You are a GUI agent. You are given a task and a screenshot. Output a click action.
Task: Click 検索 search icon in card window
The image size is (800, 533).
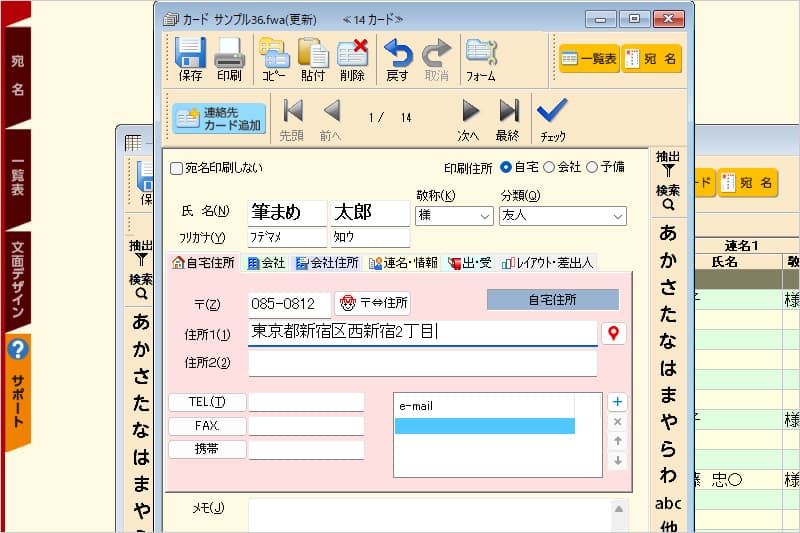pyautogui.click(x=668, y=198)
